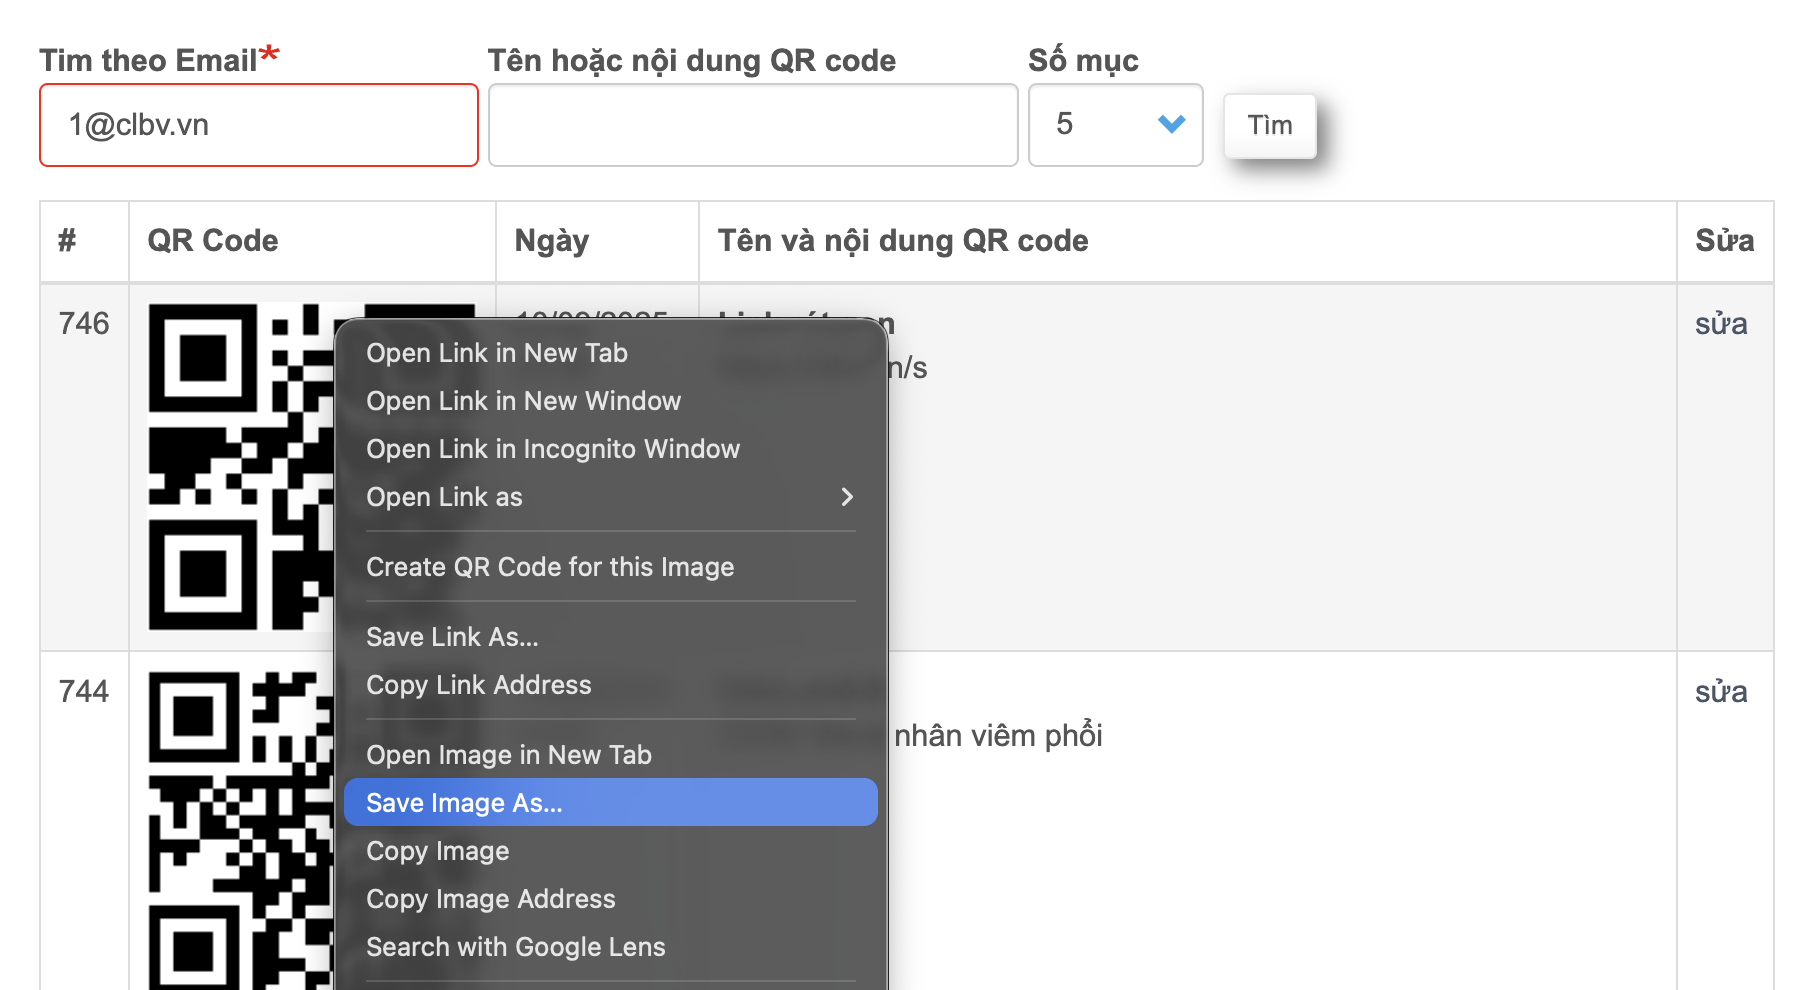This screenshot has height=990, width=1814.
Task: Choose Copy Image from context menu
Action: [x=438, y=851]
